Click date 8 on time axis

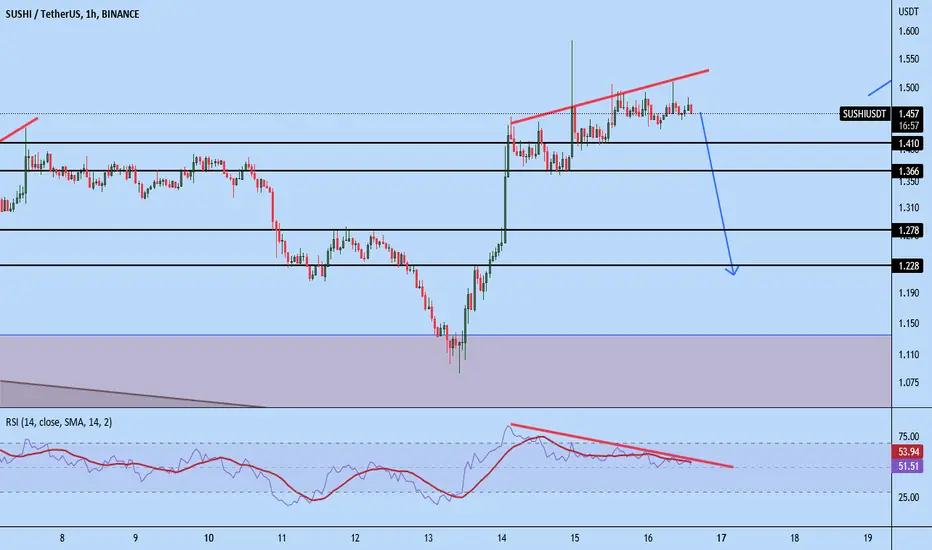point(62,538)
